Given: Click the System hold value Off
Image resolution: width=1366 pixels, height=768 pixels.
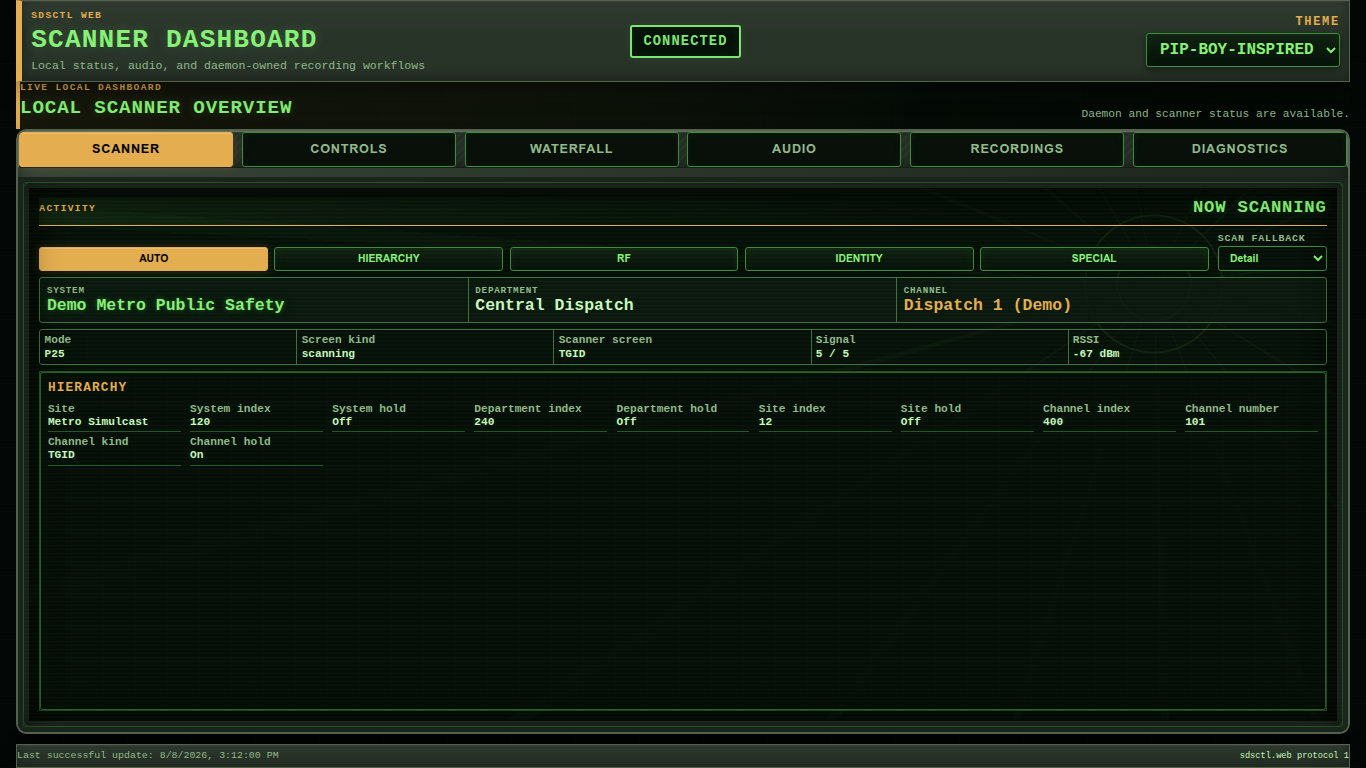Looking at the screenshot, I should pyautogui.click(x=342, y=422).
